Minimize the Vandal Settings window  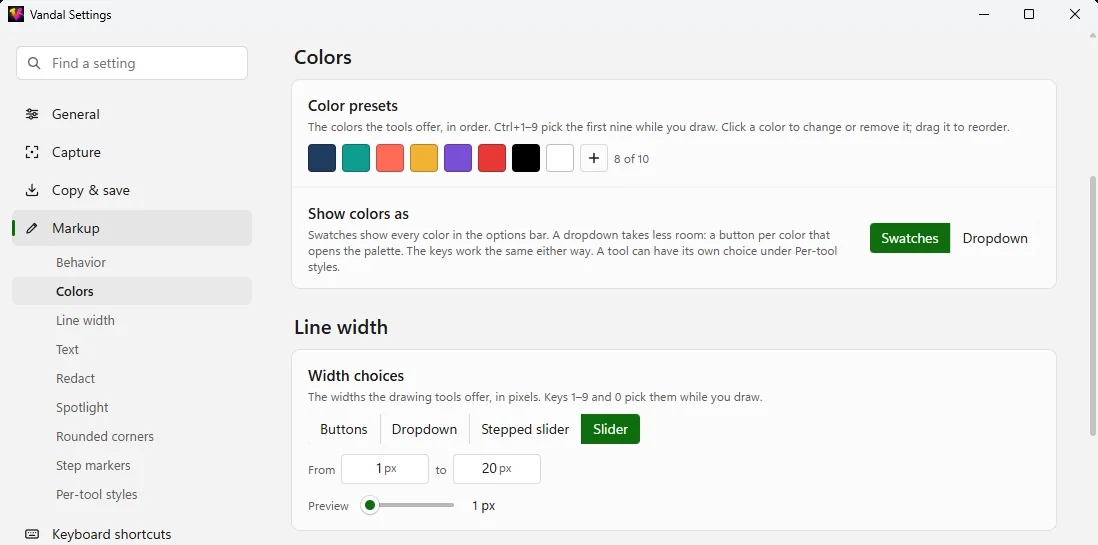coord(984,14)
